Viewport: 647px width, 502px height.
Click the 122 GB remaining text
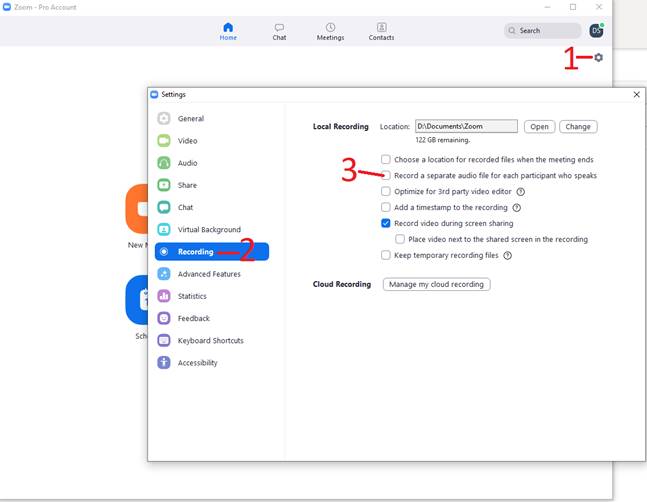point(442,140)
